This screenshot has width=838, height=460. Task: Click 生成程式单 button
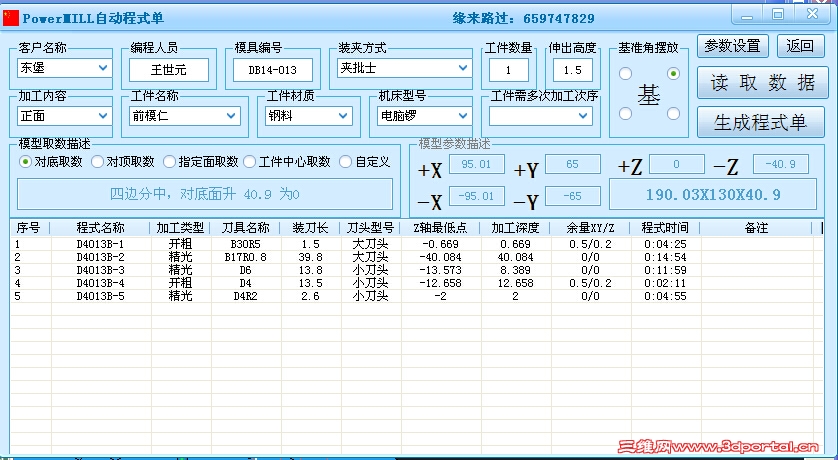(761, 122)
